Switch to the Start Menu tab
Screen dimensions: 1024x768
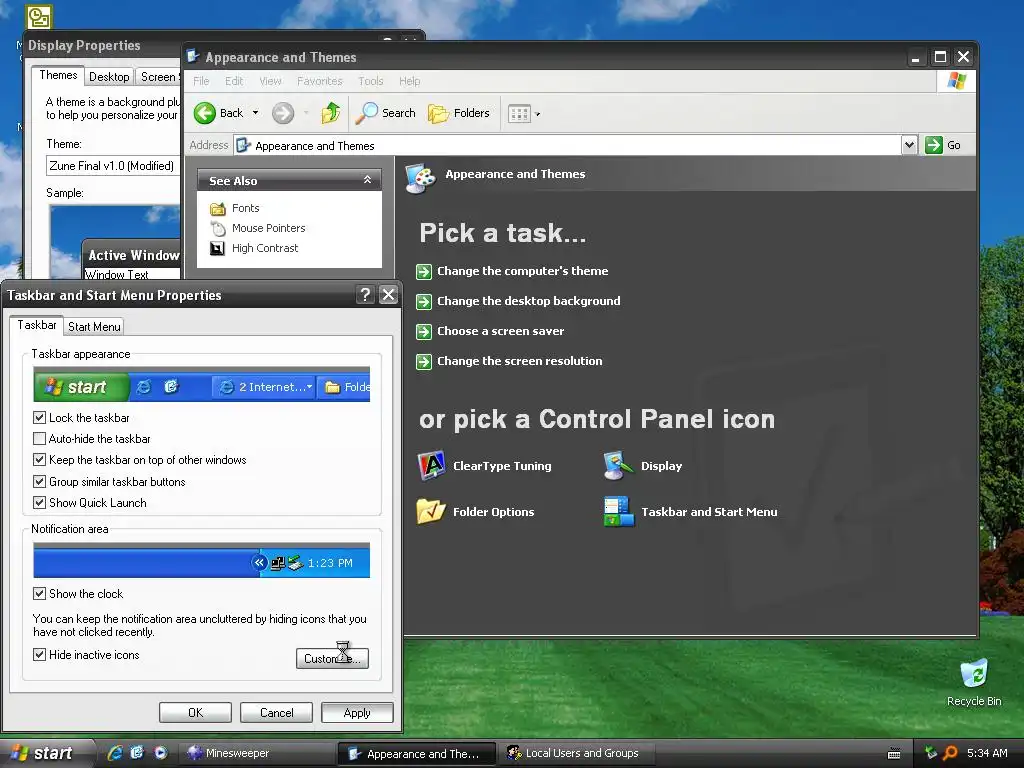coord(94,327)
